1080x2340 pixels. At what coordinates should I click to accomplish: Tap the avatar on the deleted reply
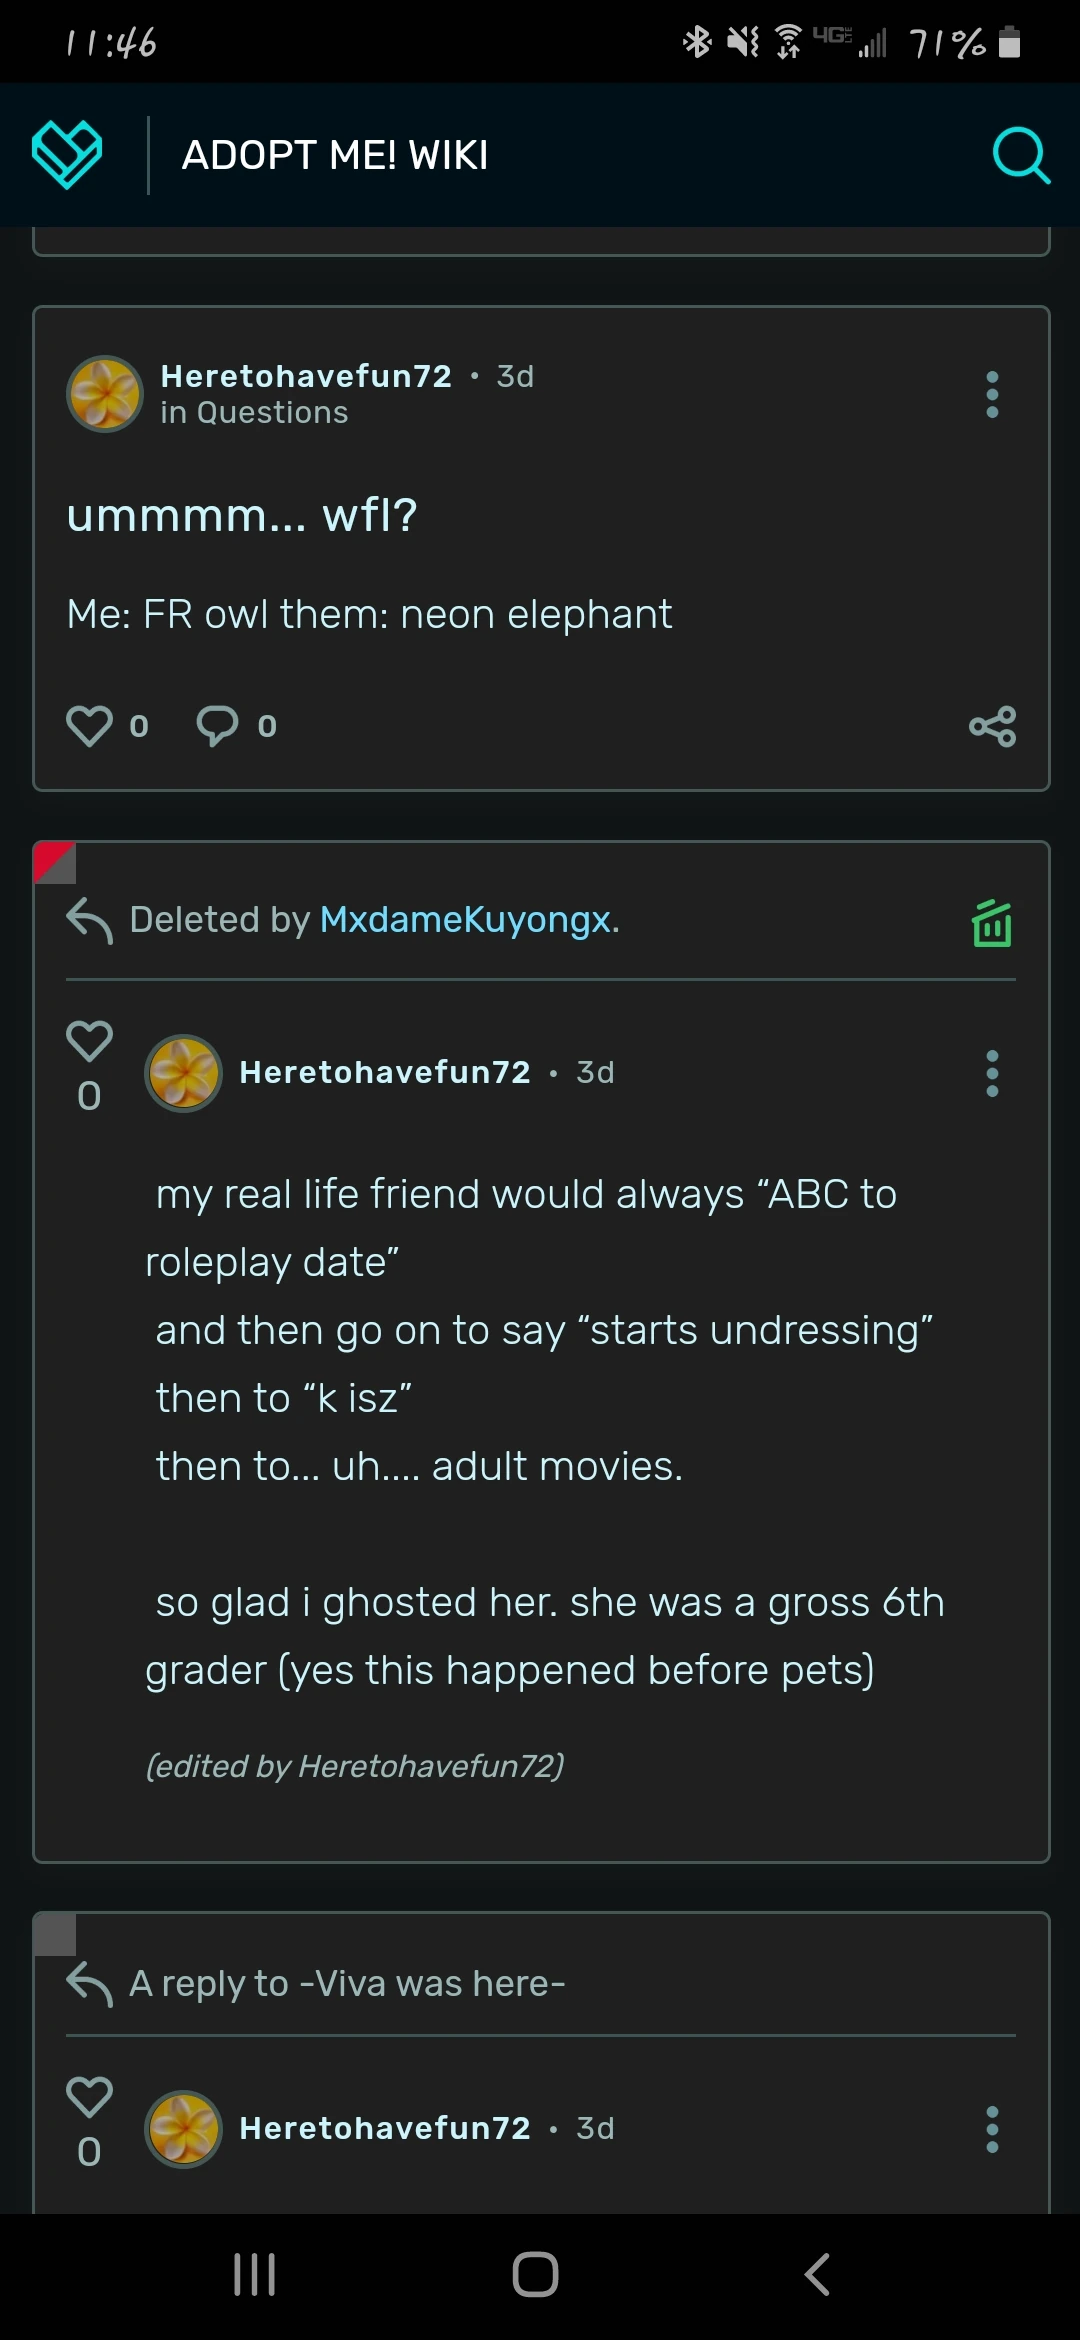point(183,1073)
